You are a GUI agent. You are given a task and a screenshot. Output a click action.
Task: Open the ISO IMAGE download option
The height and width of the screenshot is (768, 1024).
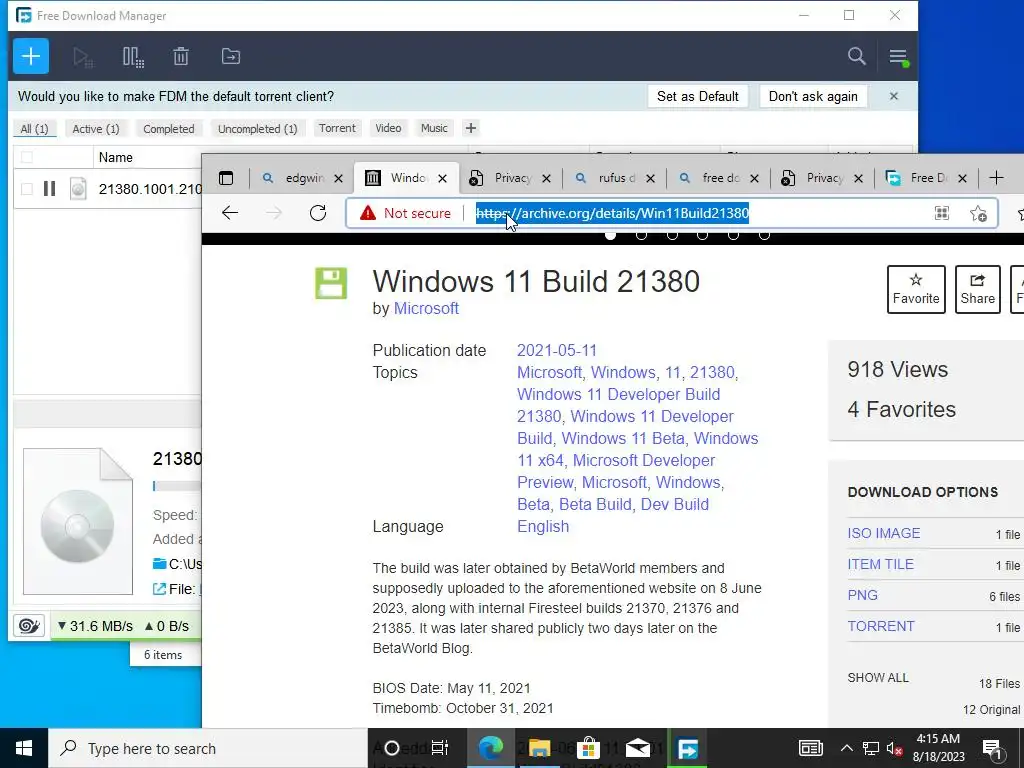(x=884, y=533)
